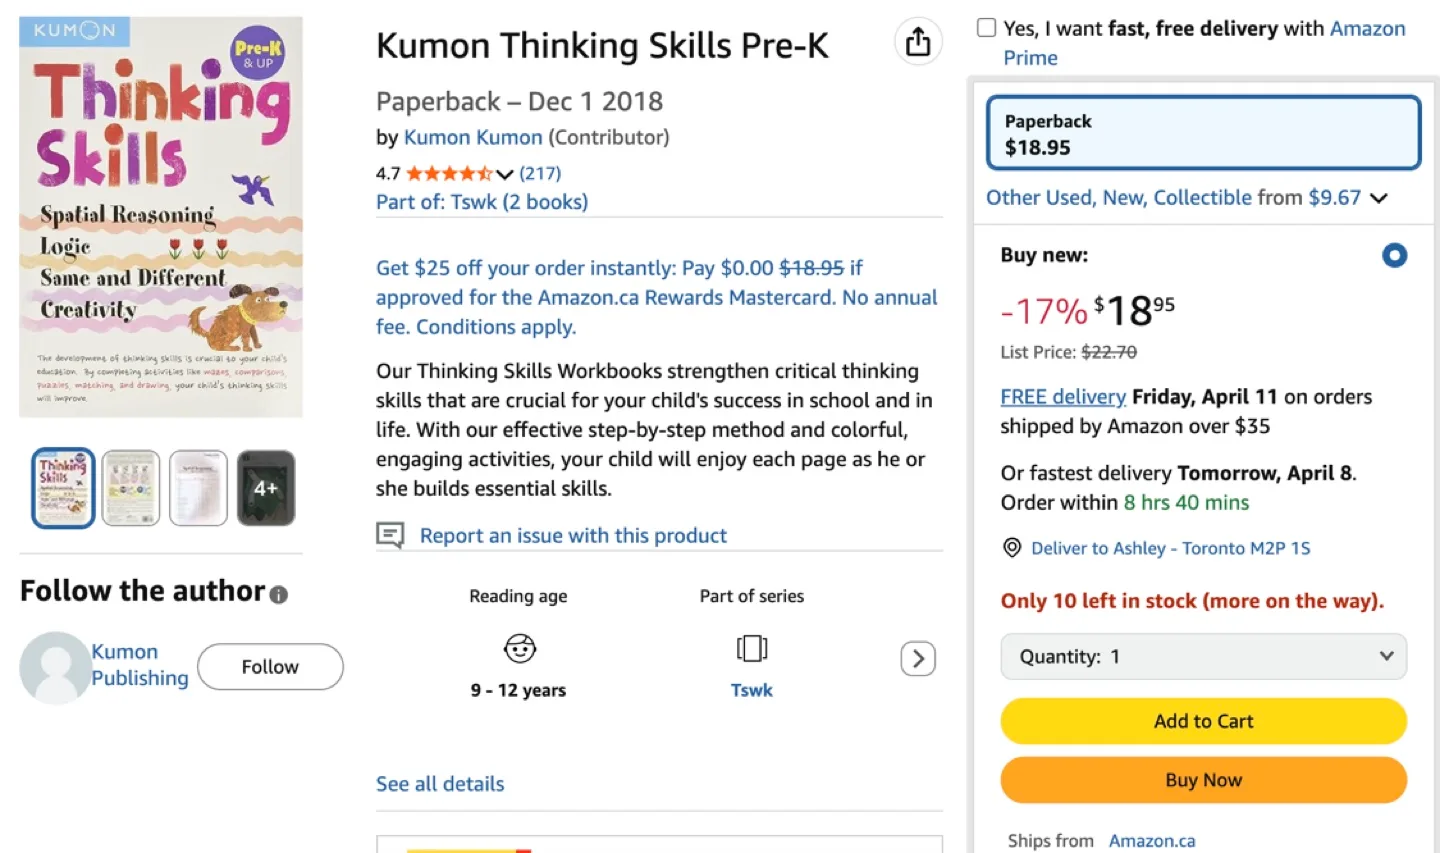Click the See all details link
This screenshot has width=1440, height=853.
point(440,783)
